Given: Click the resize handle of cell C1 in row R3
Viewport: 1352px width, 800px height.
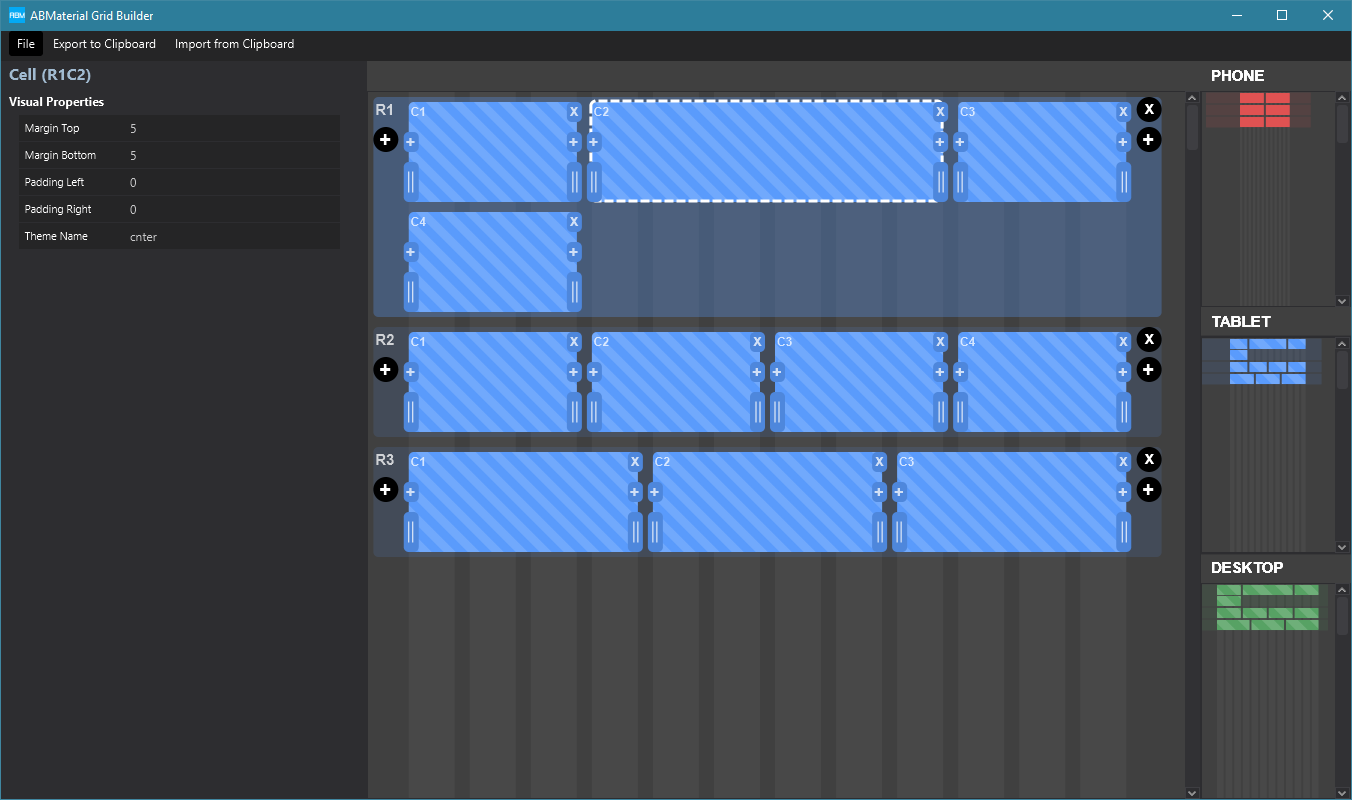Looking at the screenshot, I should pos(636,532).
